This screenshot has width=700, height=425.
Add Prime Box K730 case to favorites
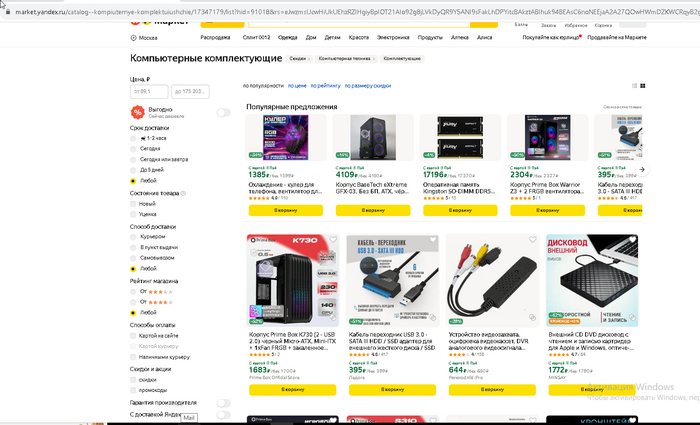point(333,240)
